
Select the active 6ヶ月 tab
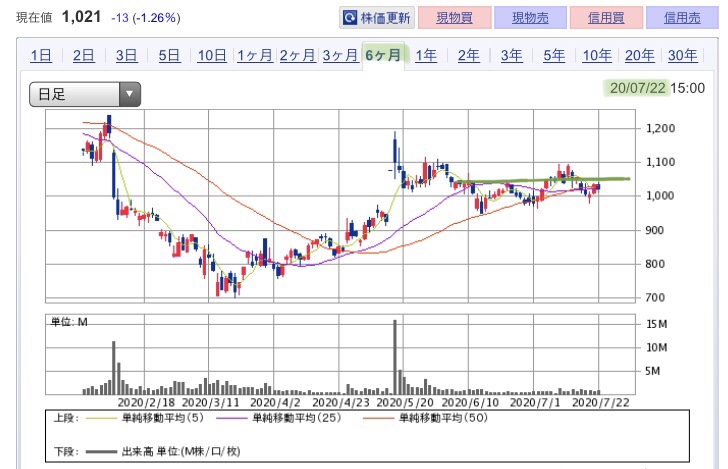coord(383,56)
